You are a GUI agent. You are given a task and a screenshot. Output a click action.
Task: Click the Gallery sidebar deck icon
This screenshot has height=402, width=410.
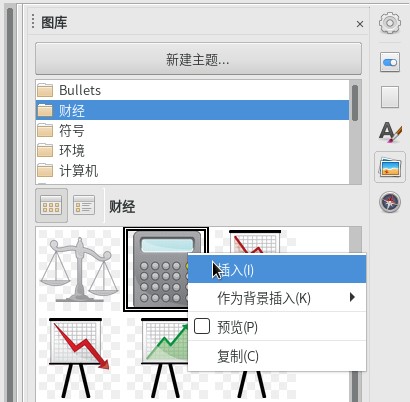[x=390, y=168]
